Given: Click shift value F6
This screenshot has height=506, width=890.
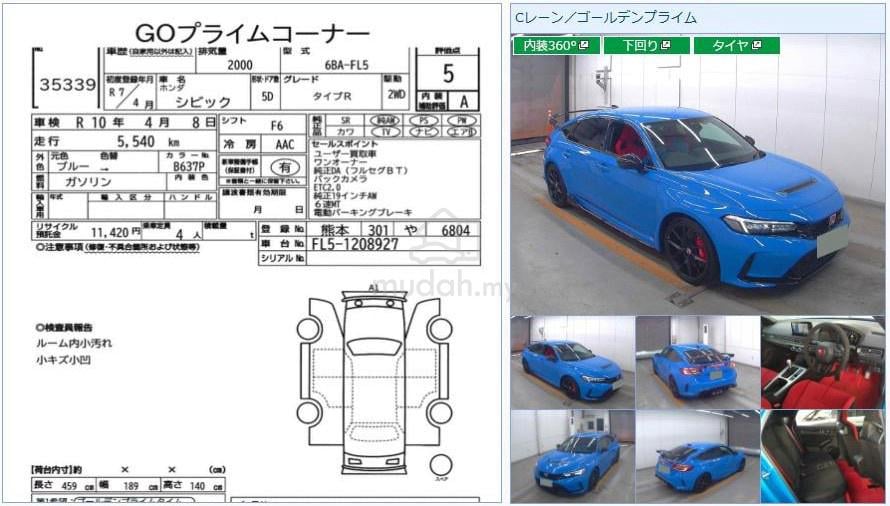Looking at the screenshot, I should pos(276,126).
